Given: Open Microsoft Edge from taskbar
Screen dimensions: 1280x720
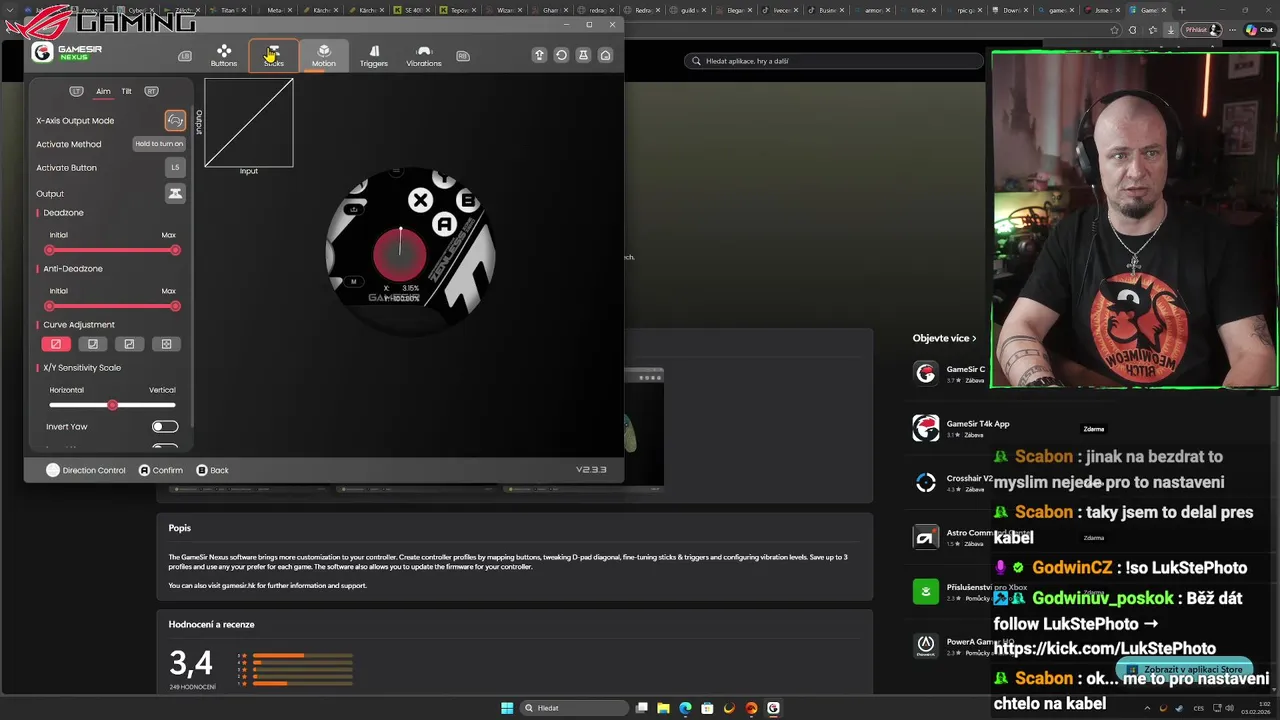Looking at the screenshot, I should (x=685, y=708).
